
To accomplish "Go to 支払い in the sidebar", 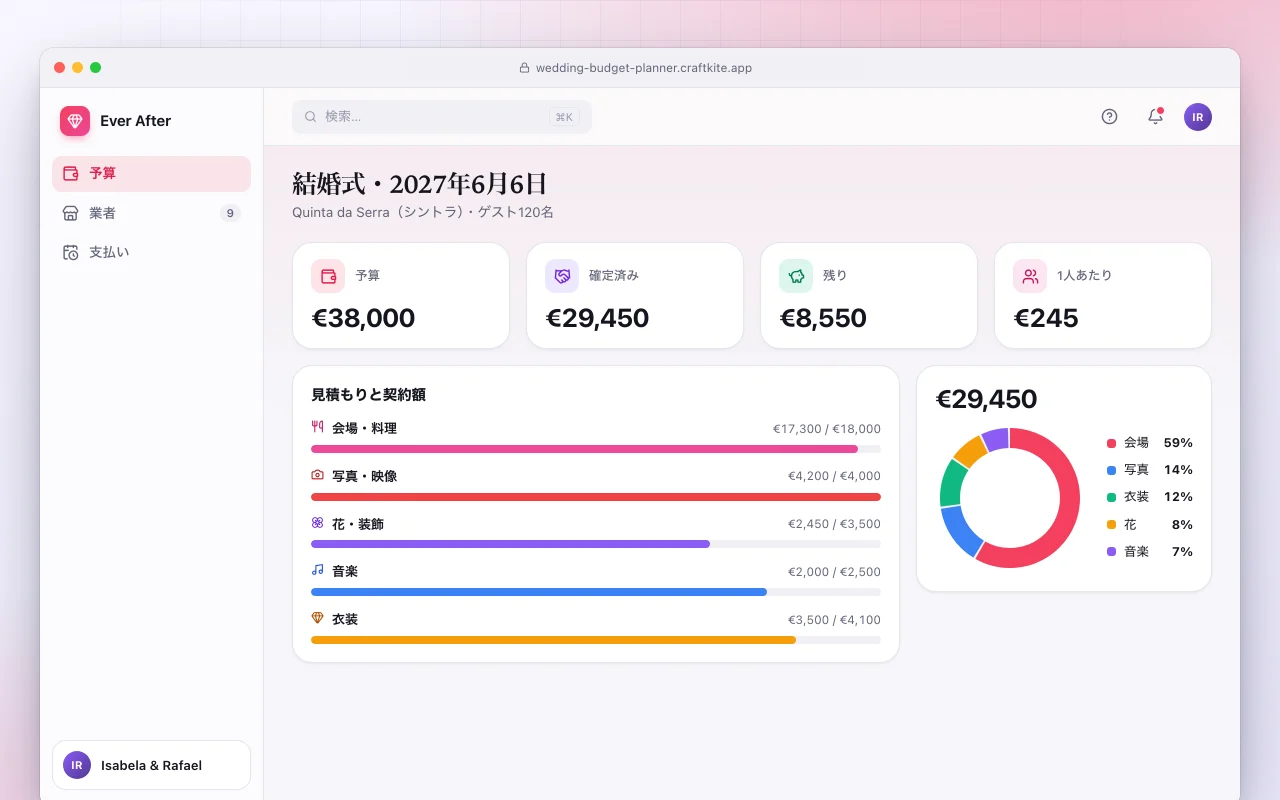I will click(x=151, y=252).
